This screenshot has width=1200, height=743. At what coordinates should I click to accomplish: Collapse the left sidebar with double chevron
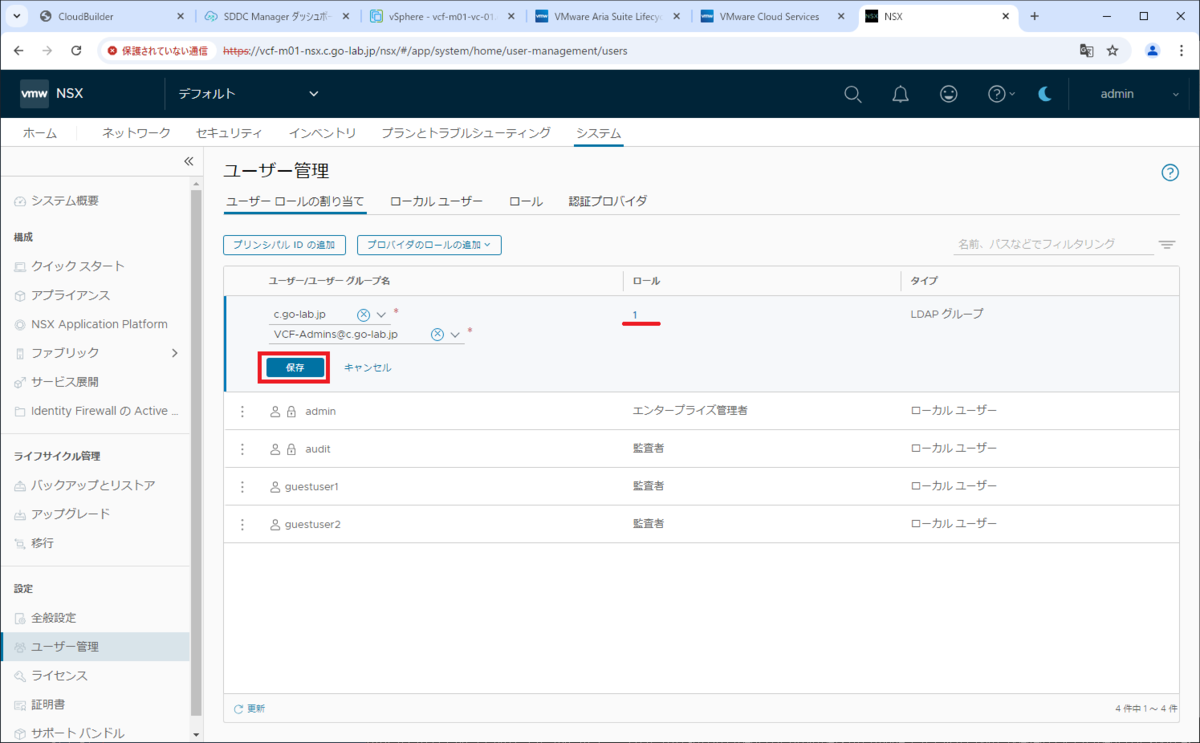coord(188,161)
